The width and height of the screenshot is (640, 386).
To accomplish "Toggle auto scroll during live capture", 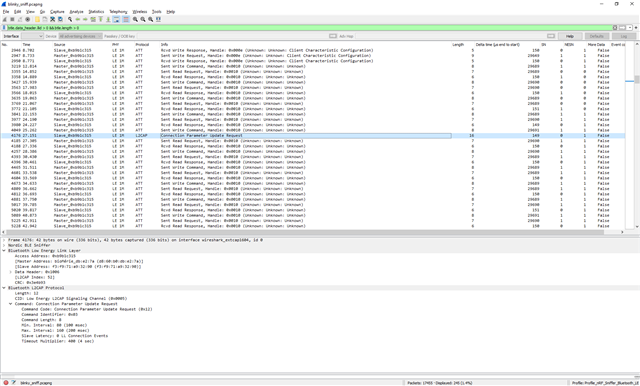I will coord(116,19).
